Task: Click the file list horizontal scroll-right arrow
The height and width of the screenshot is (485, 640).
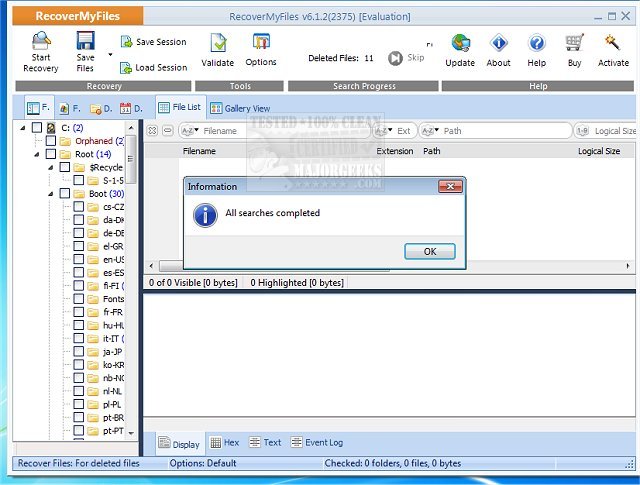Action: pyautogui.click(x=628, y=266)
